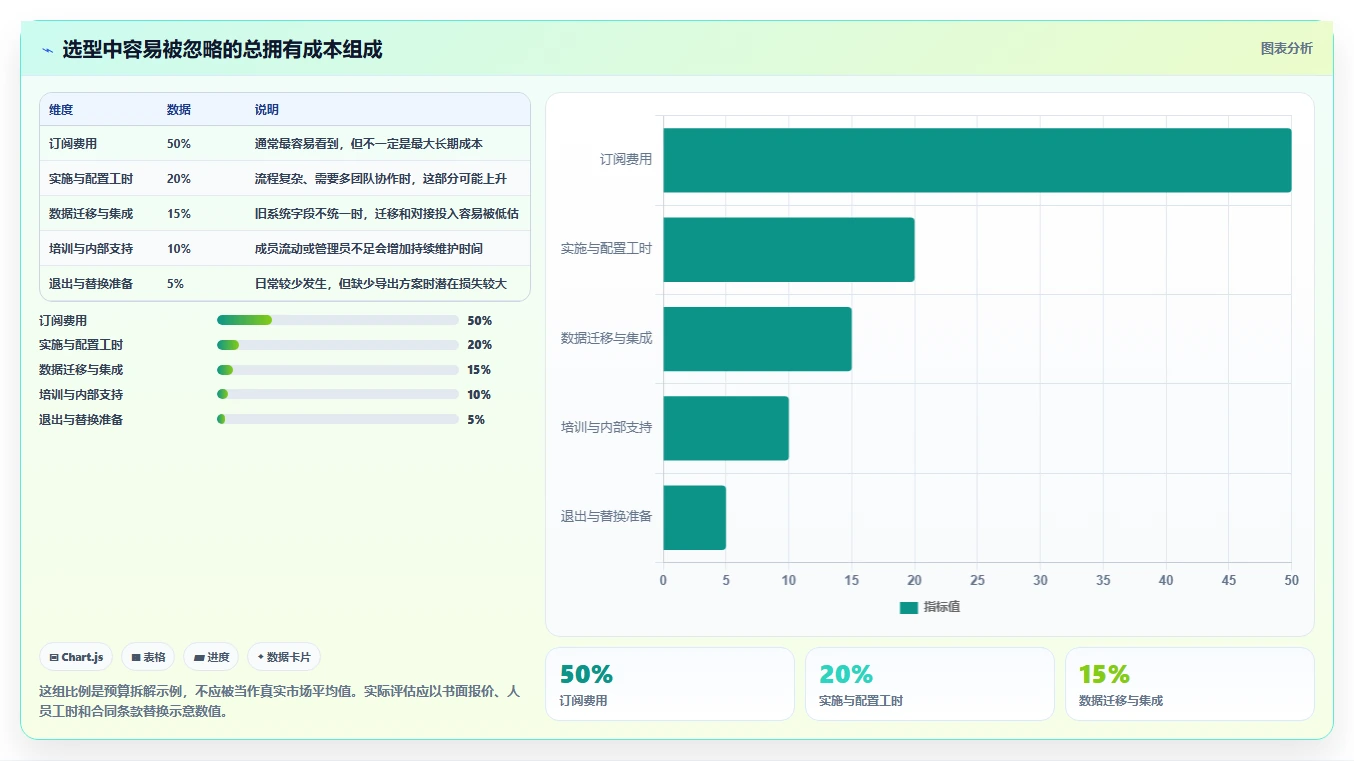
Task: Click the 图表分析 label in the header
Action: [1286, 48]
